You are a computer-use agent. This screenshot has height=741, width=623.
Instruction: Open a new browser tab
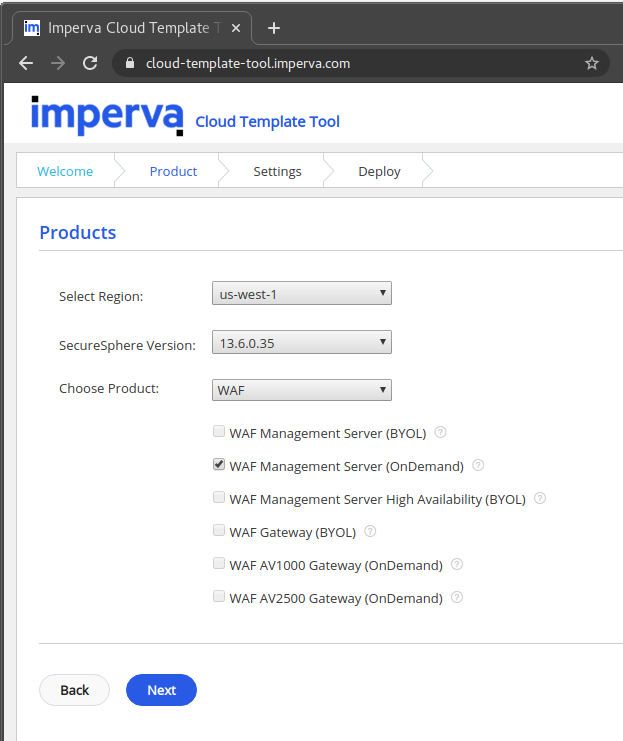click(274, 28)
